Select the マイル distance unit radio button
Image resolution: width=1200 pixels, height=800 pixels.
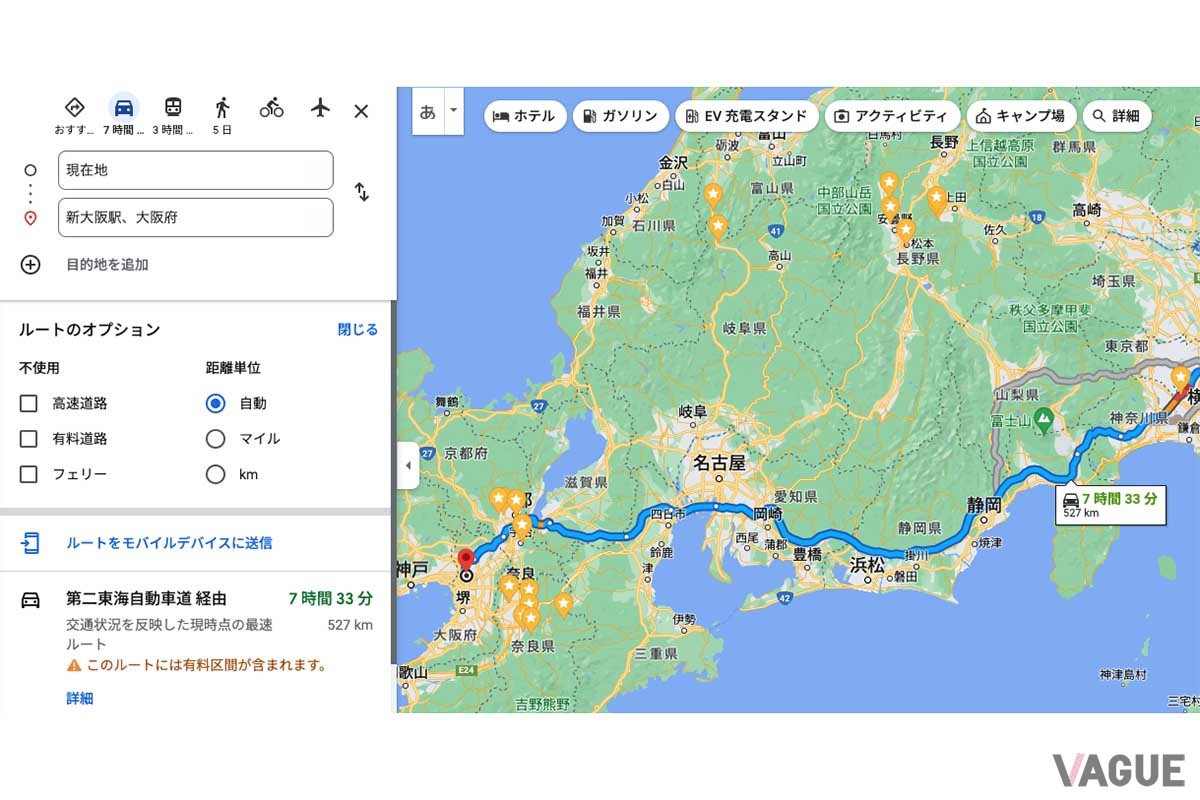click(x=215, y=438)
